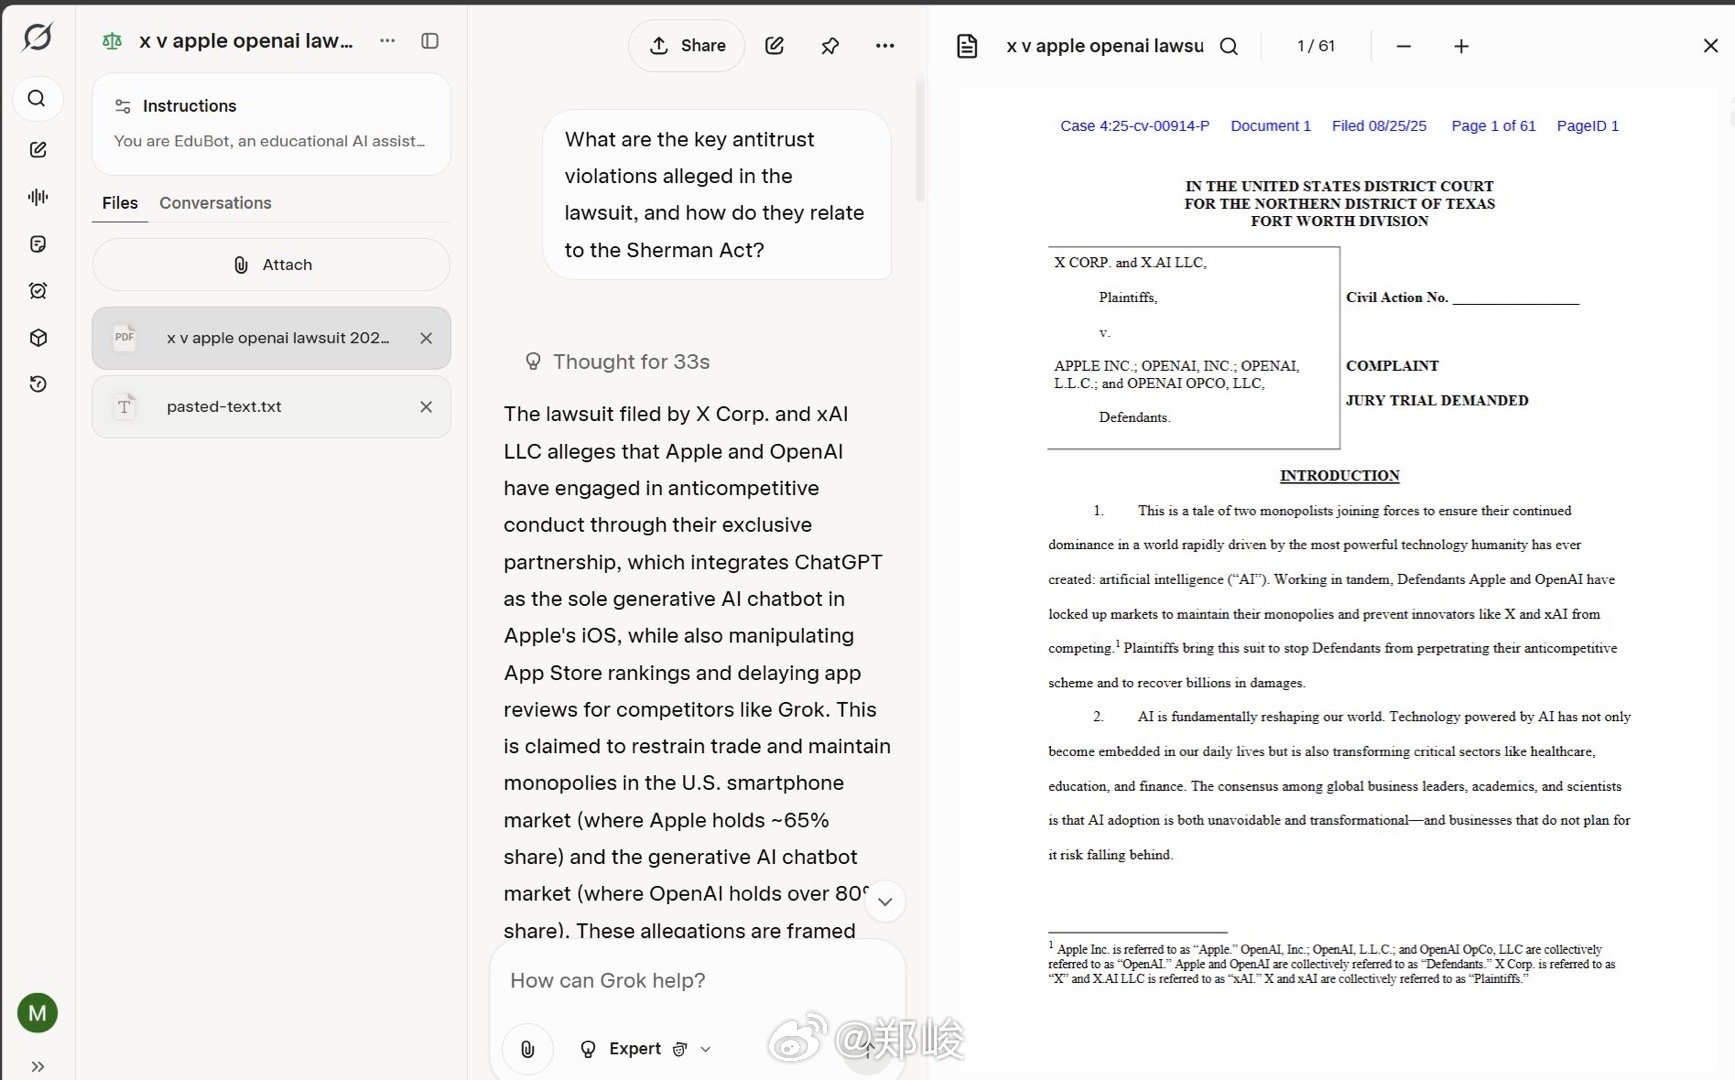The height and width of the screenshot is (1080, 1735).
Task: Start a new chat from sidebar compose icon
Action: click(x=38, y=150)
